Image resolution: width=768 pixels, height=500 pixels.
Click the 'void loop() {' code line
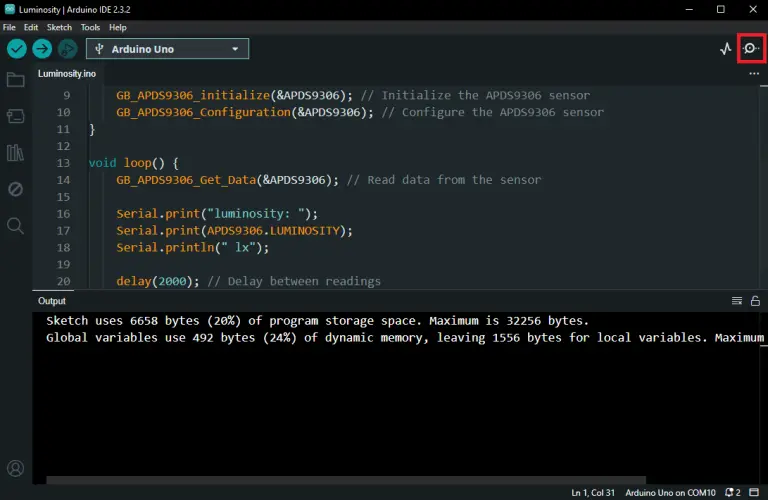134,163
